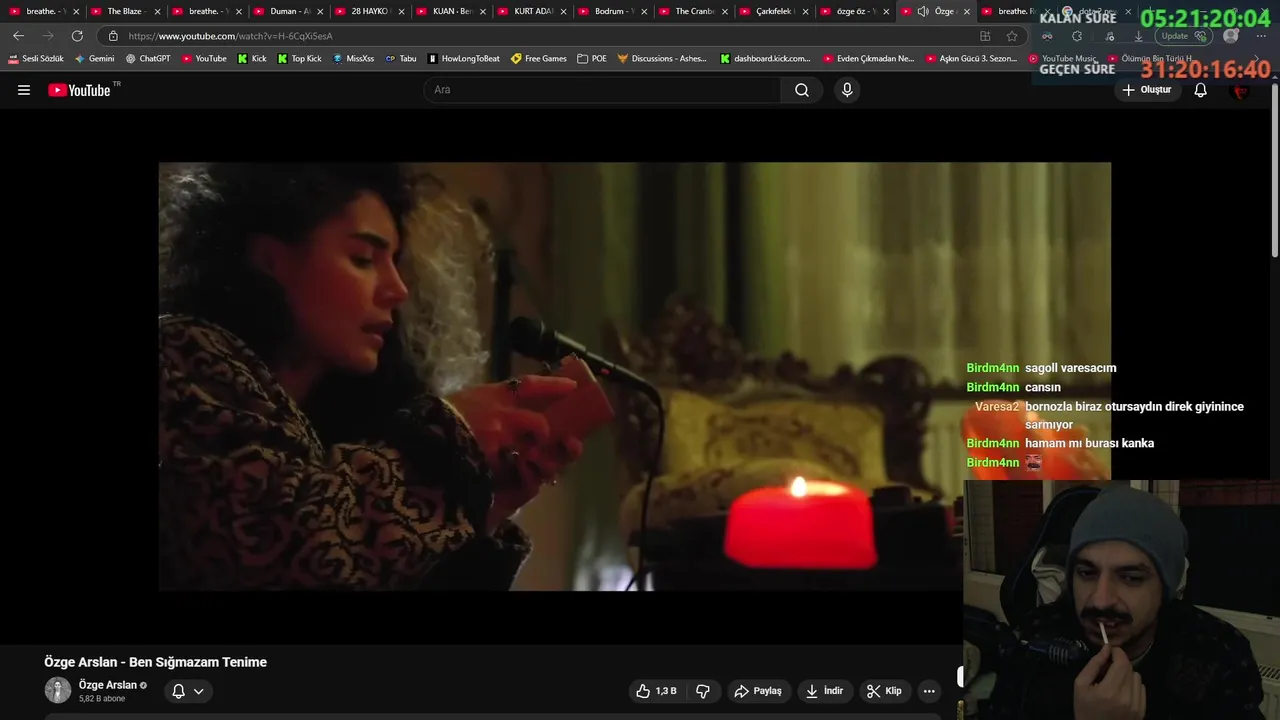
Task: Open the Evden Çıkmadan Ne... bookmark
Action: click(868, 59)
